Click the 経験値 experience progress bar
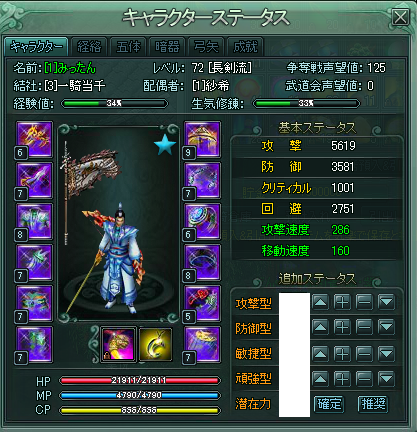 coord(114,104)
